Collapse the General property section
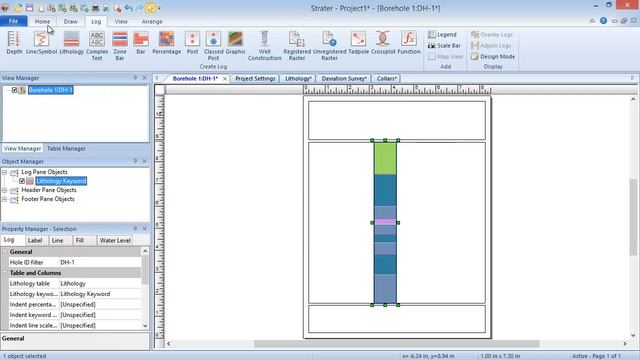 (x=5, y=252)
